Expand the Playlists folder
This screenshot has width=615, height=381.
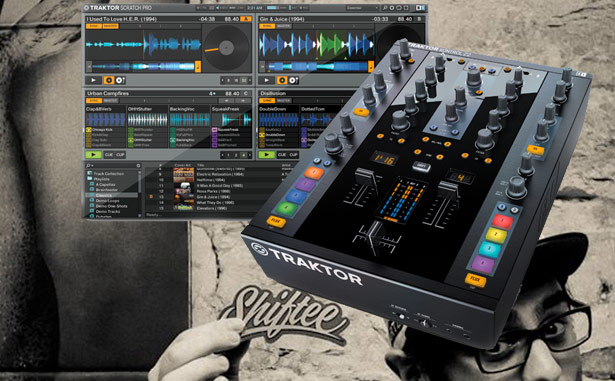point(99,179)
